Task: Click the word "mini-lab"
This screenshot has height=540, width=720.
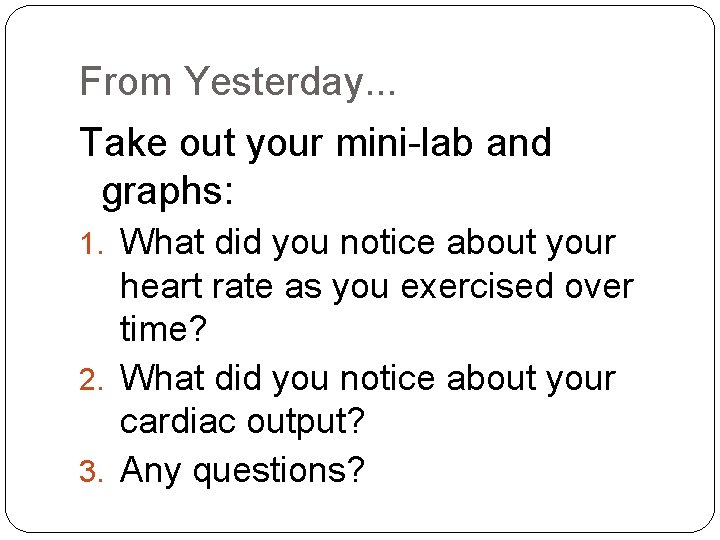Action: pos(405,142)
